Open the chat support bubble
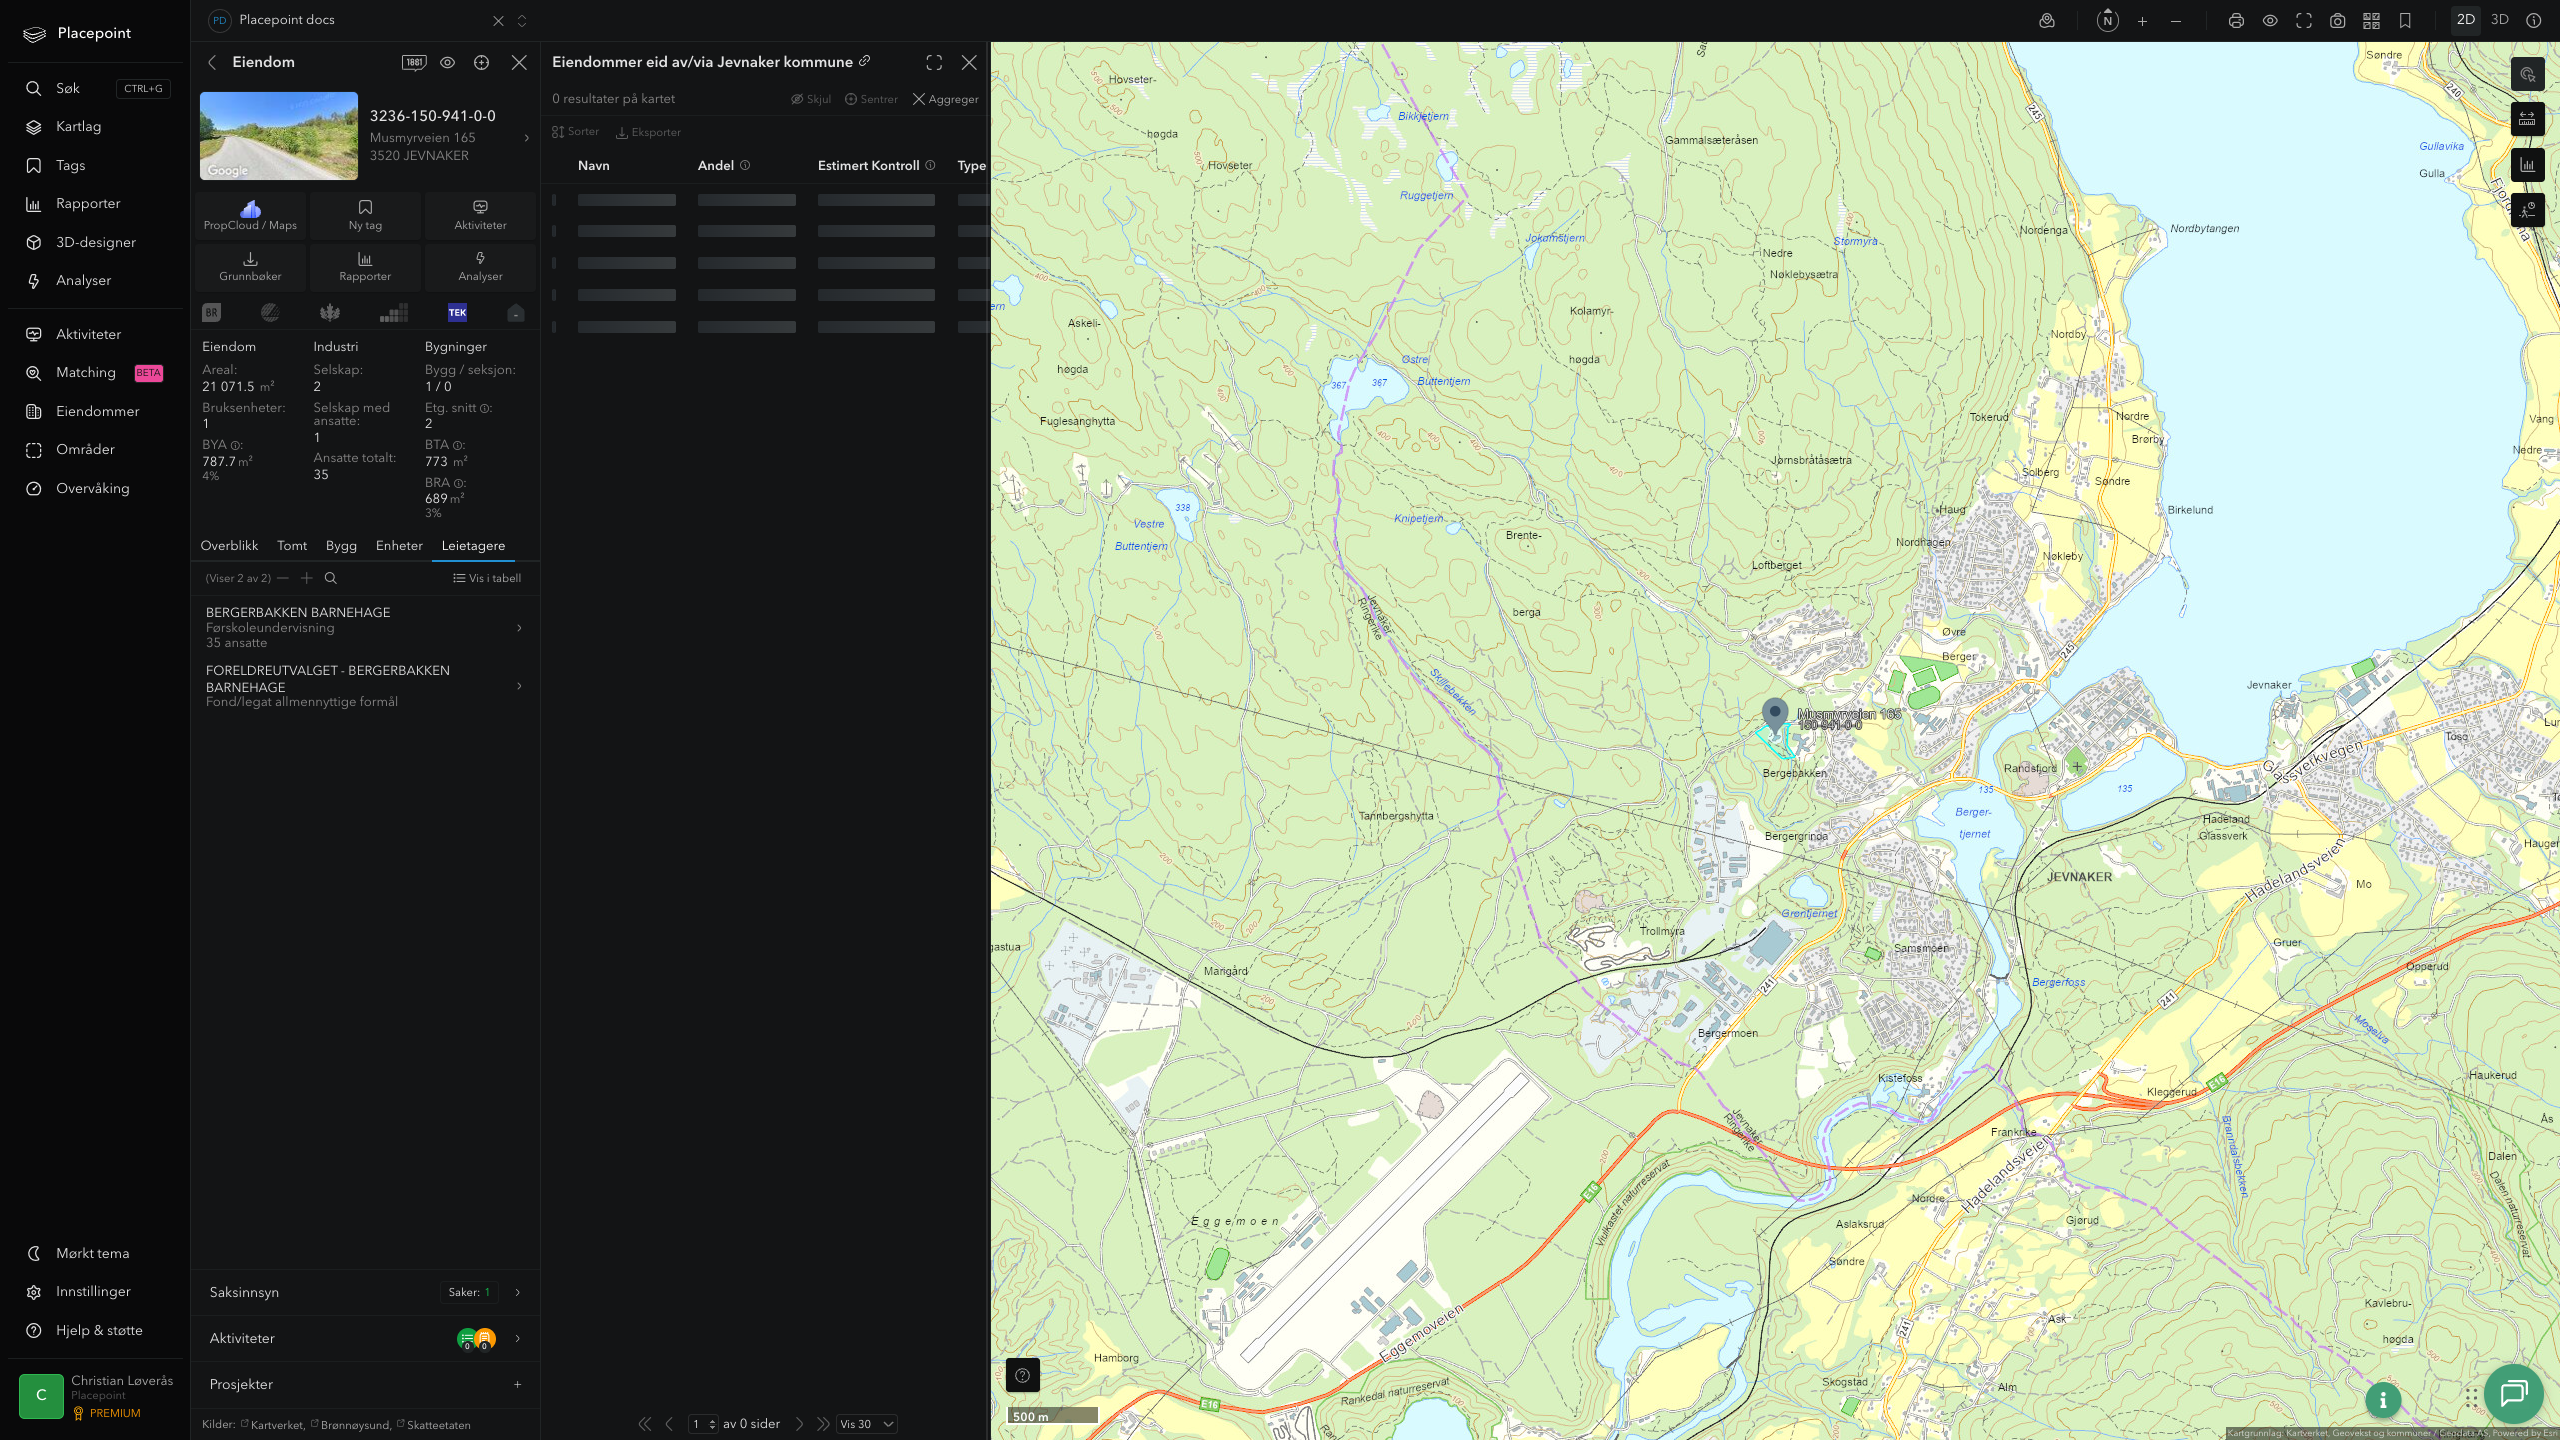The height and width of the screenshot is (1440, 2560). tap(2514, 1393)
